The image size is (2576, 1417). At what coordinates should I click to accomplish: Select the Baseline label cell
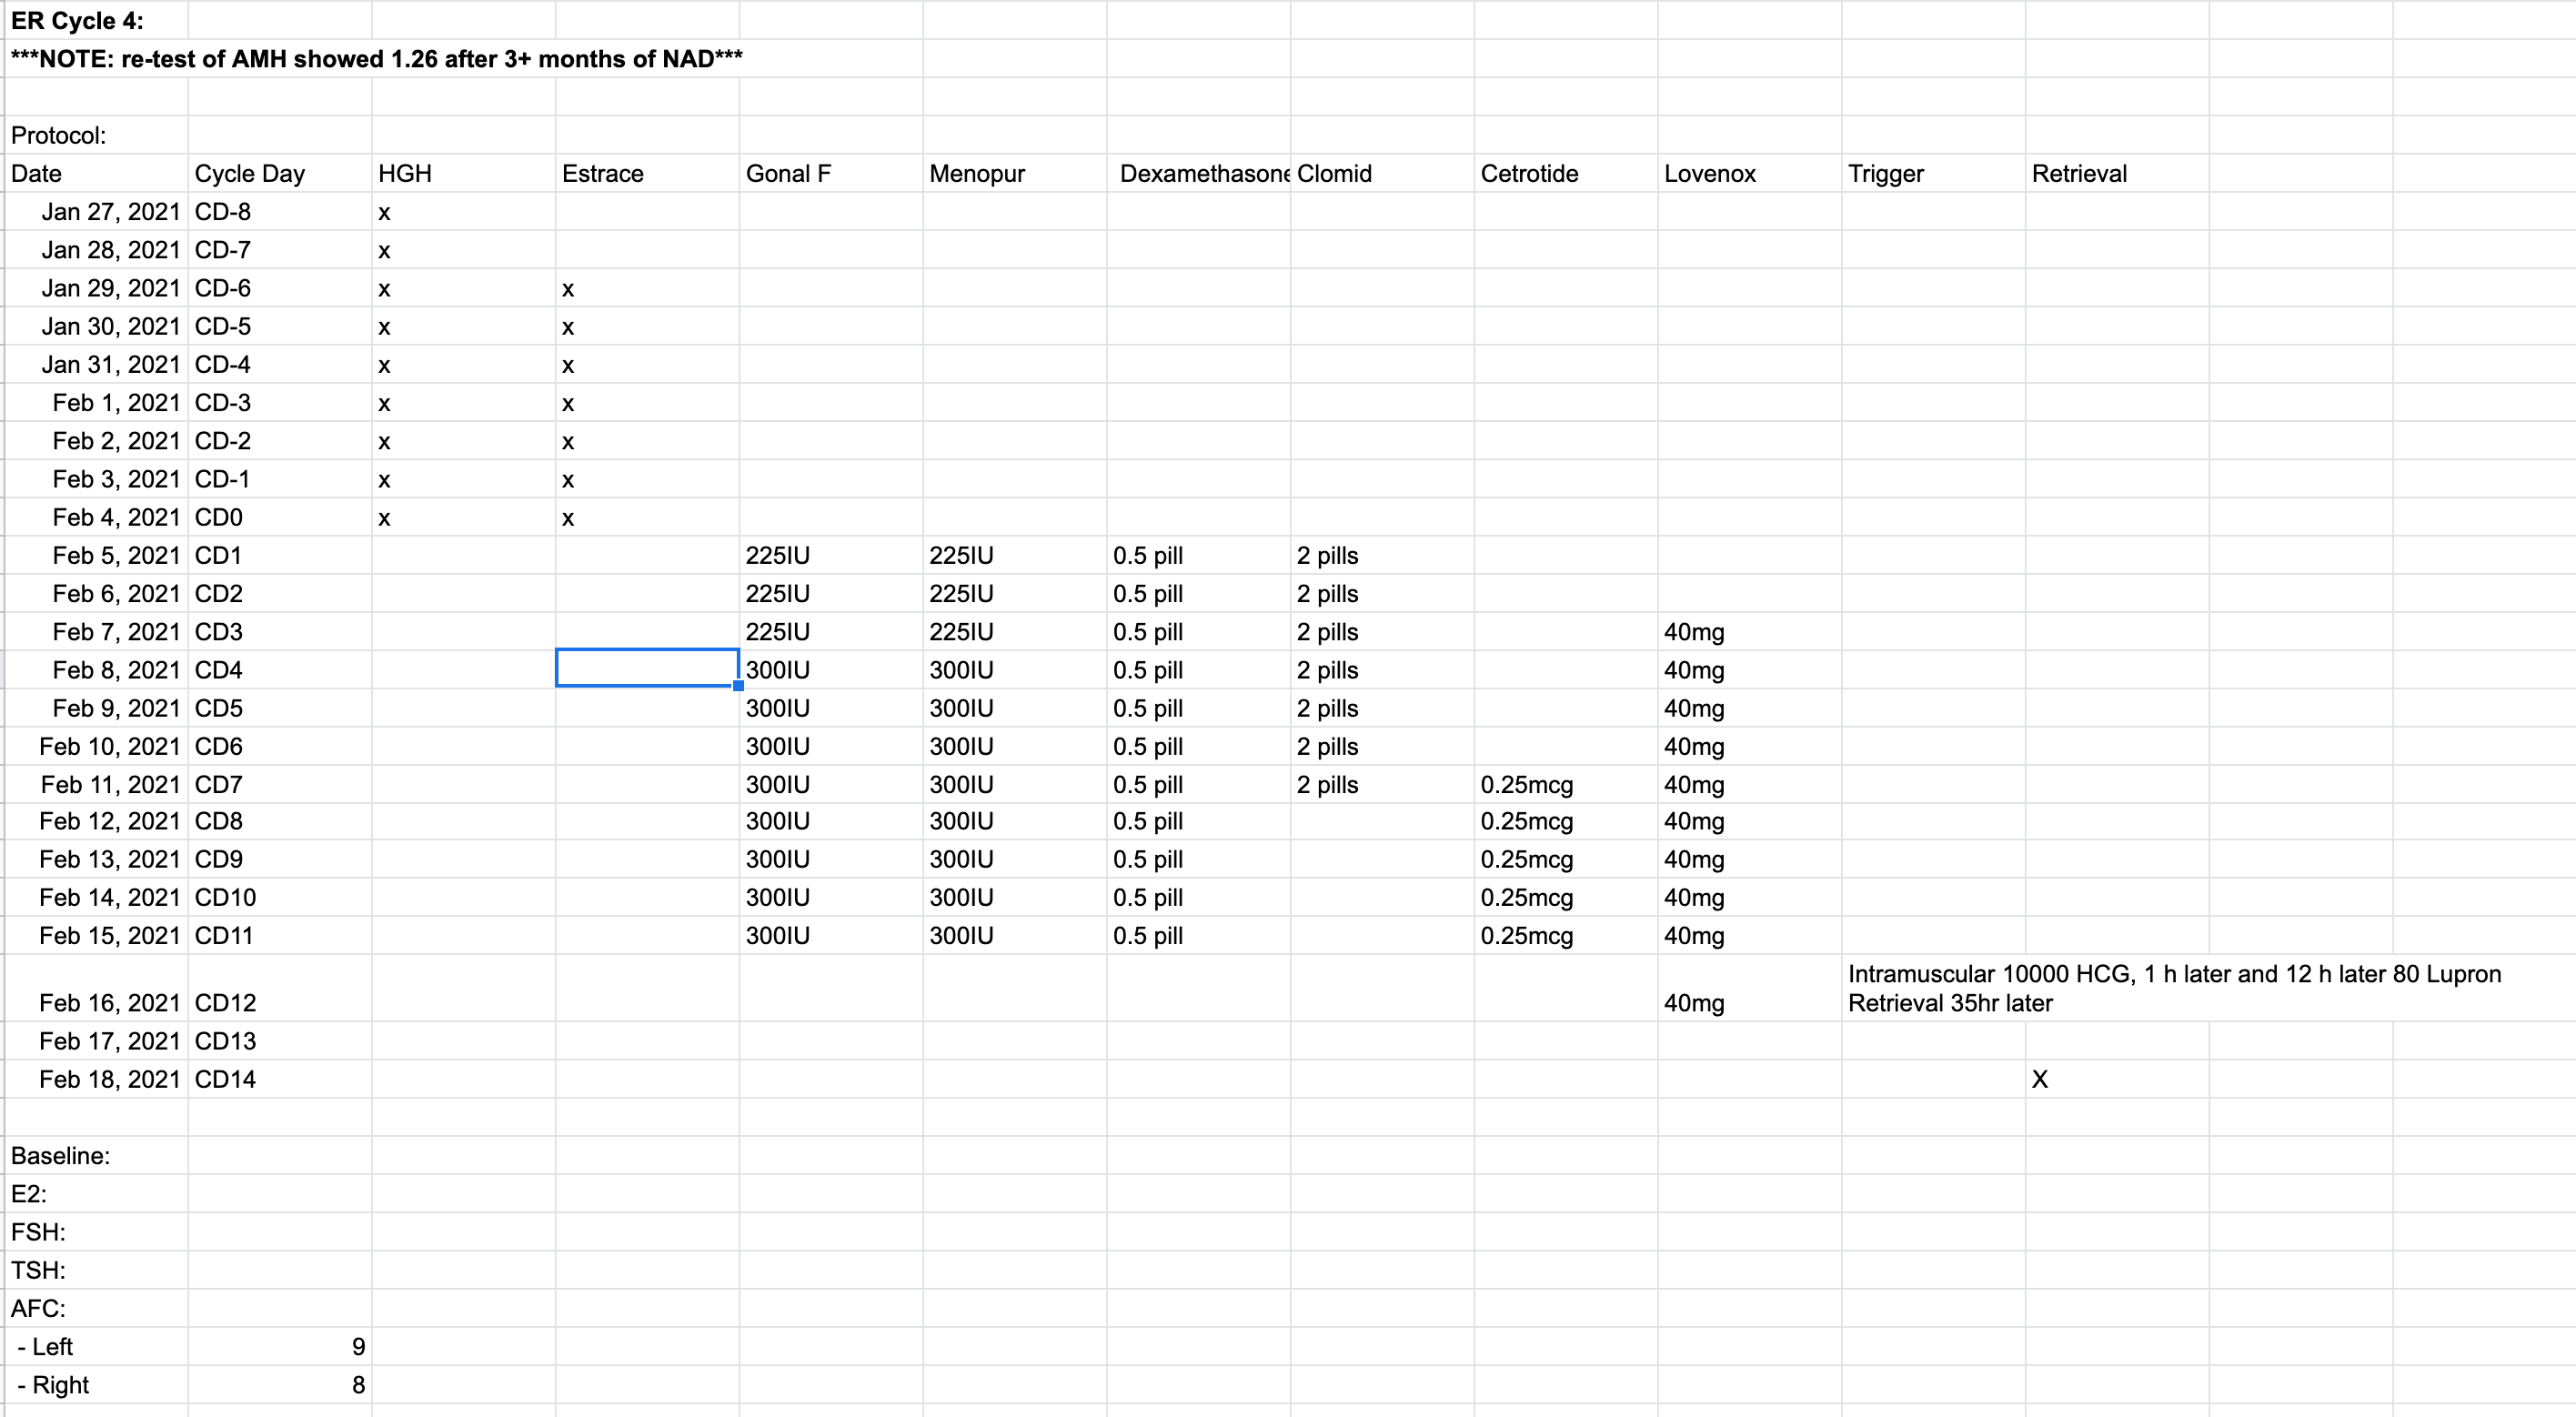pos(60,1156)
